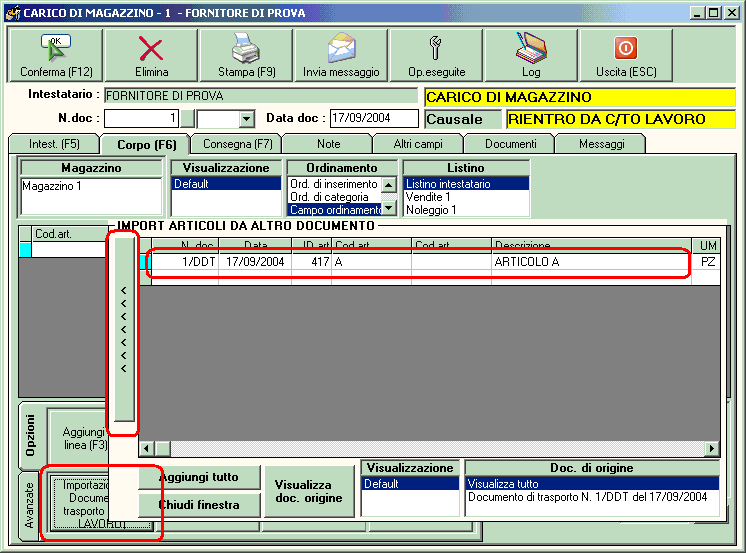Select the 1/DDT document cell
746x553 pixels.
pyautogui.click(x=185, y=261)
